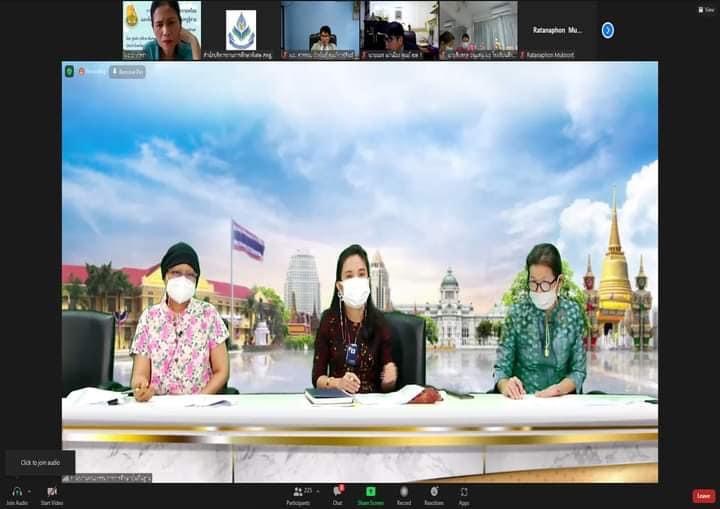
Task: Open the Apps panel
Action: 464,491
